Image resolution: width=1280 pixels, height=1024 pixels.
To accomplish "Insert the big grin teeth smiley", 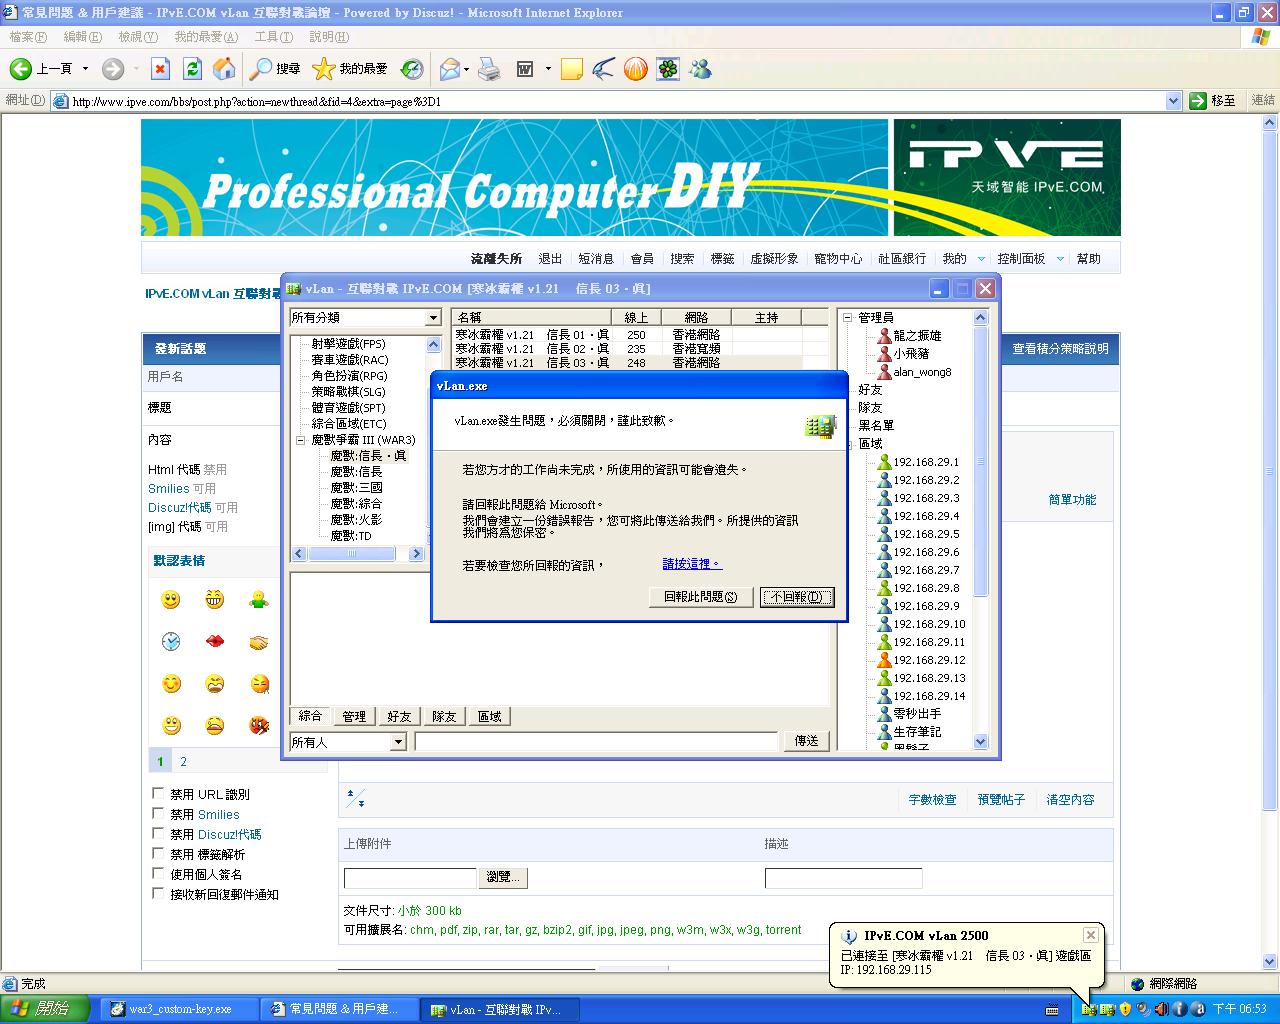I will tap(215, 600).
